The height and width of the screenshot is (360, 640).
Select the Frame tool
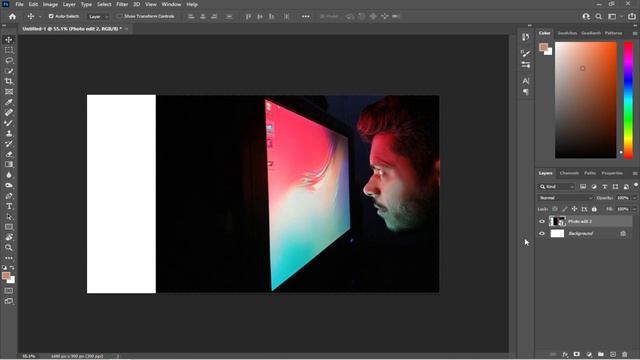9,92
